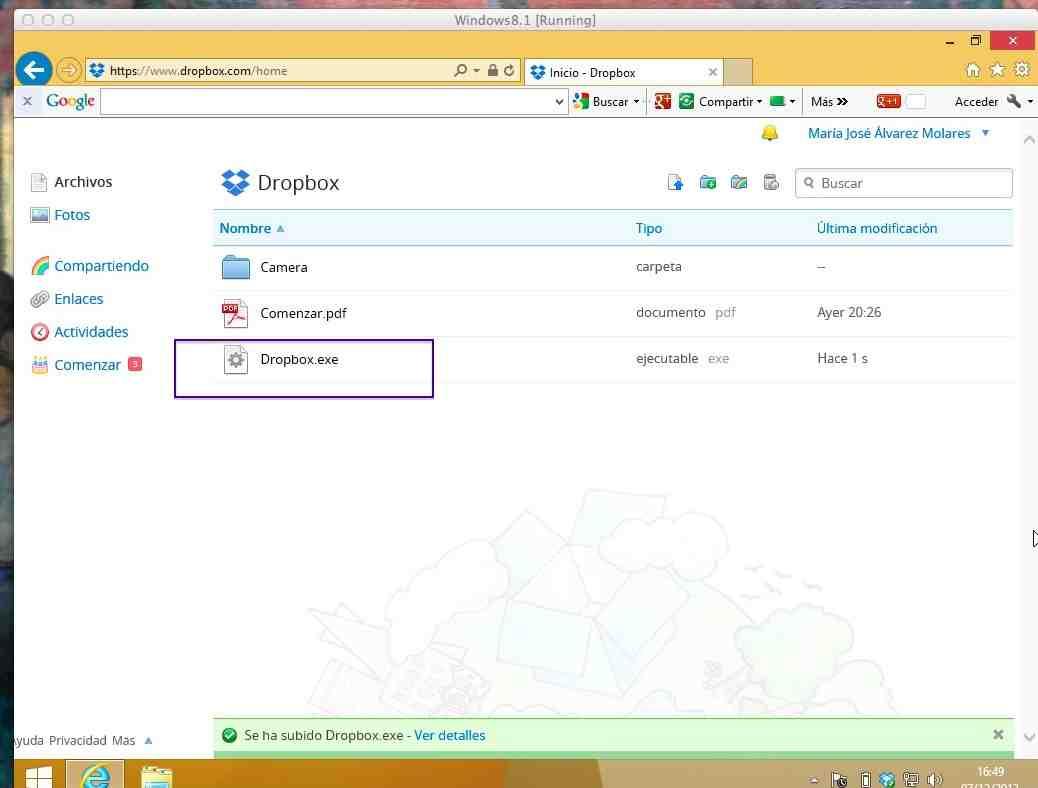Show deleted files via trash icon
The height and width of the screenshot is (788, 1038).
click(x=770, y=183)
